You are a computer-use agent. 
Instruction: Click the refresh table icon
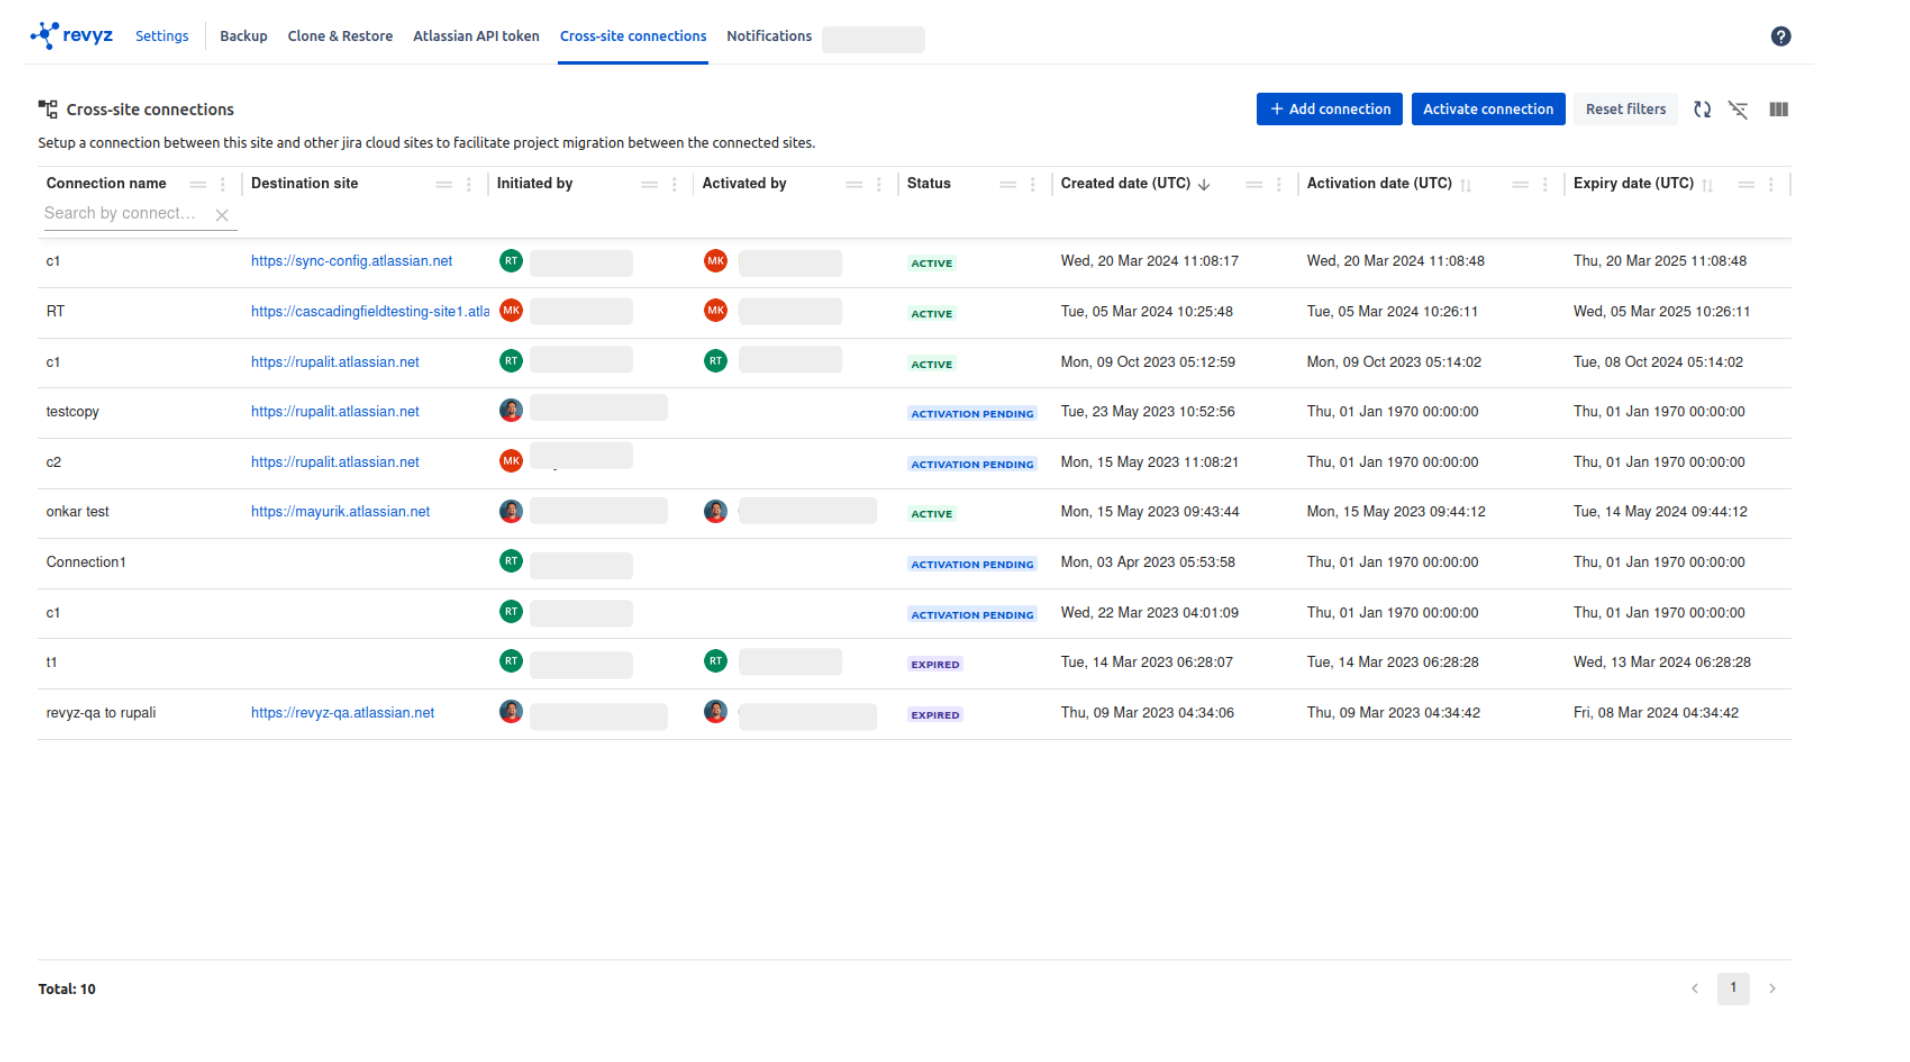tap(1702, 109)
